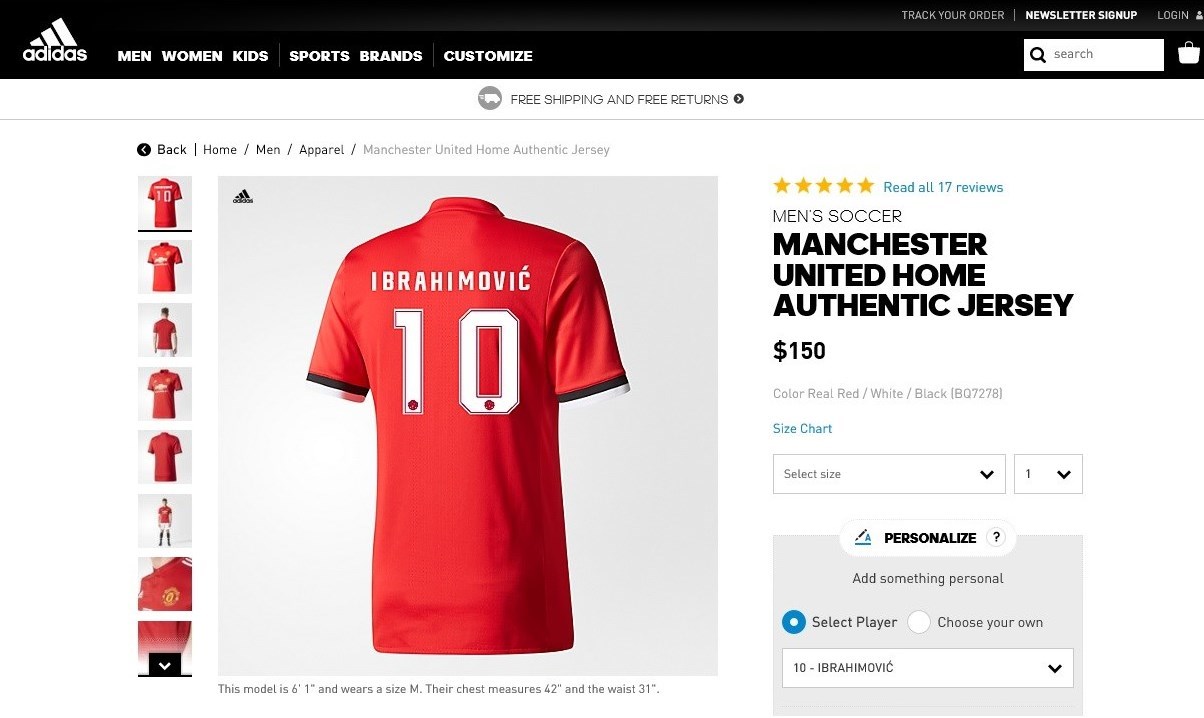This screenshot has width=1204, height=718.
Task: Choose the Select Player radio option
Action: point(793,622)
